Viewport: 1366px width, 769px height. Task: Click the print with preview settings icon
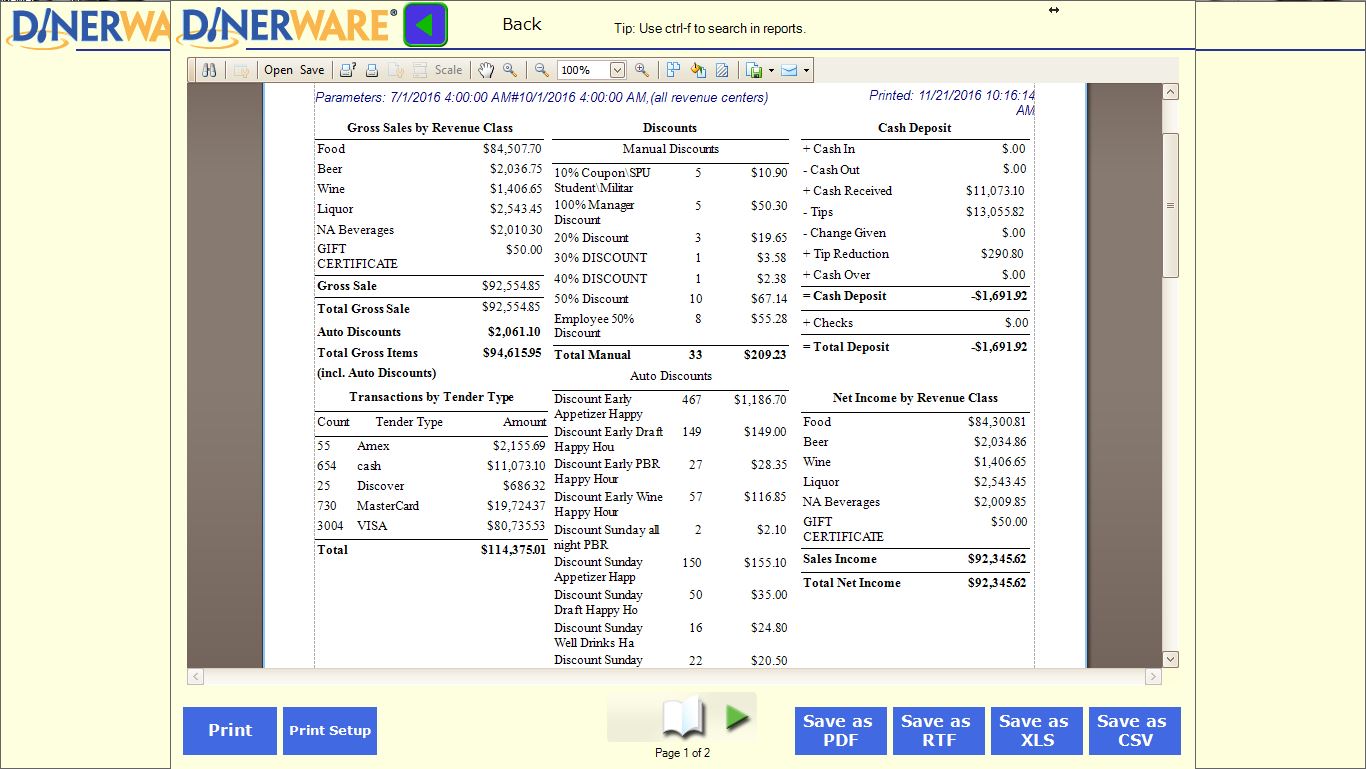coord(346,70)
